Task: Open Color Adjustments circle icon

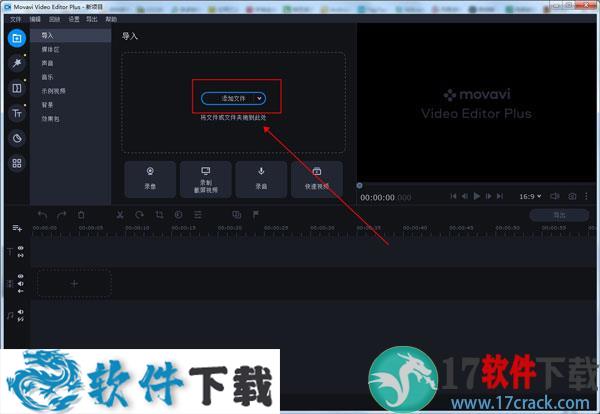Action: (178, 215)
